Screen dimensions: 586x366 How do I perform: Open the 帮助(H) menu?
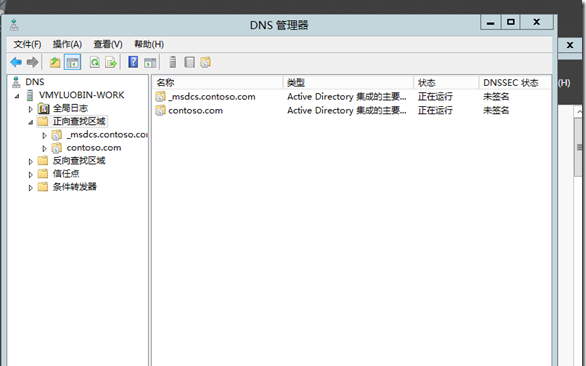tap(149, 44)
